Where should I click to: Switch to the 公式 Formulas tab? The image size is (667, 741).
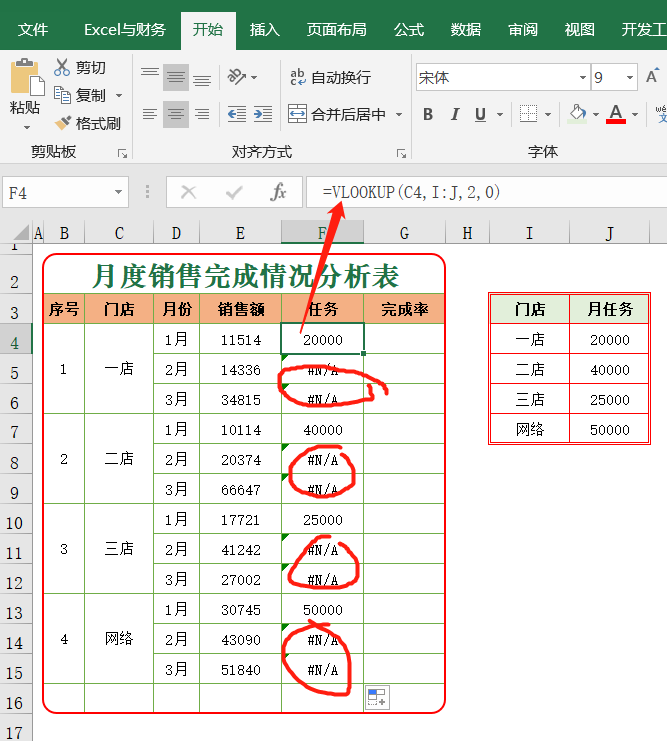409,30
